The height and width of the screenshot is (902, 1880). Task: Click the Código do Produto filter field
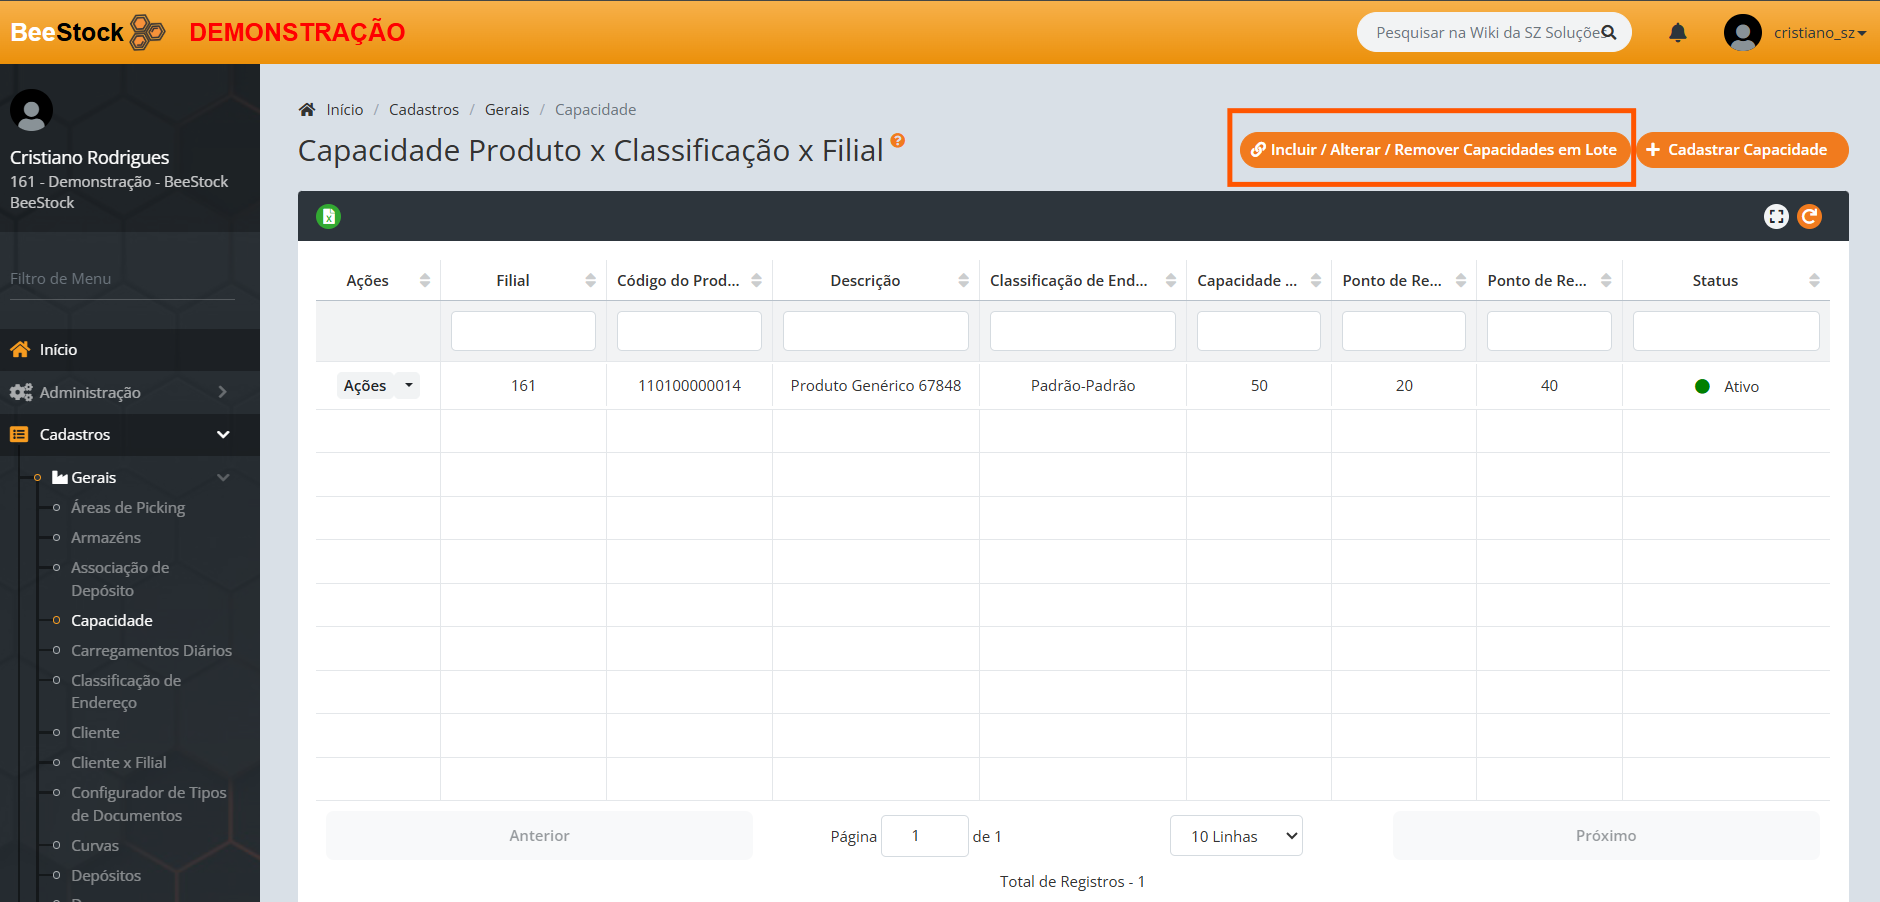(x=689, y=331)
